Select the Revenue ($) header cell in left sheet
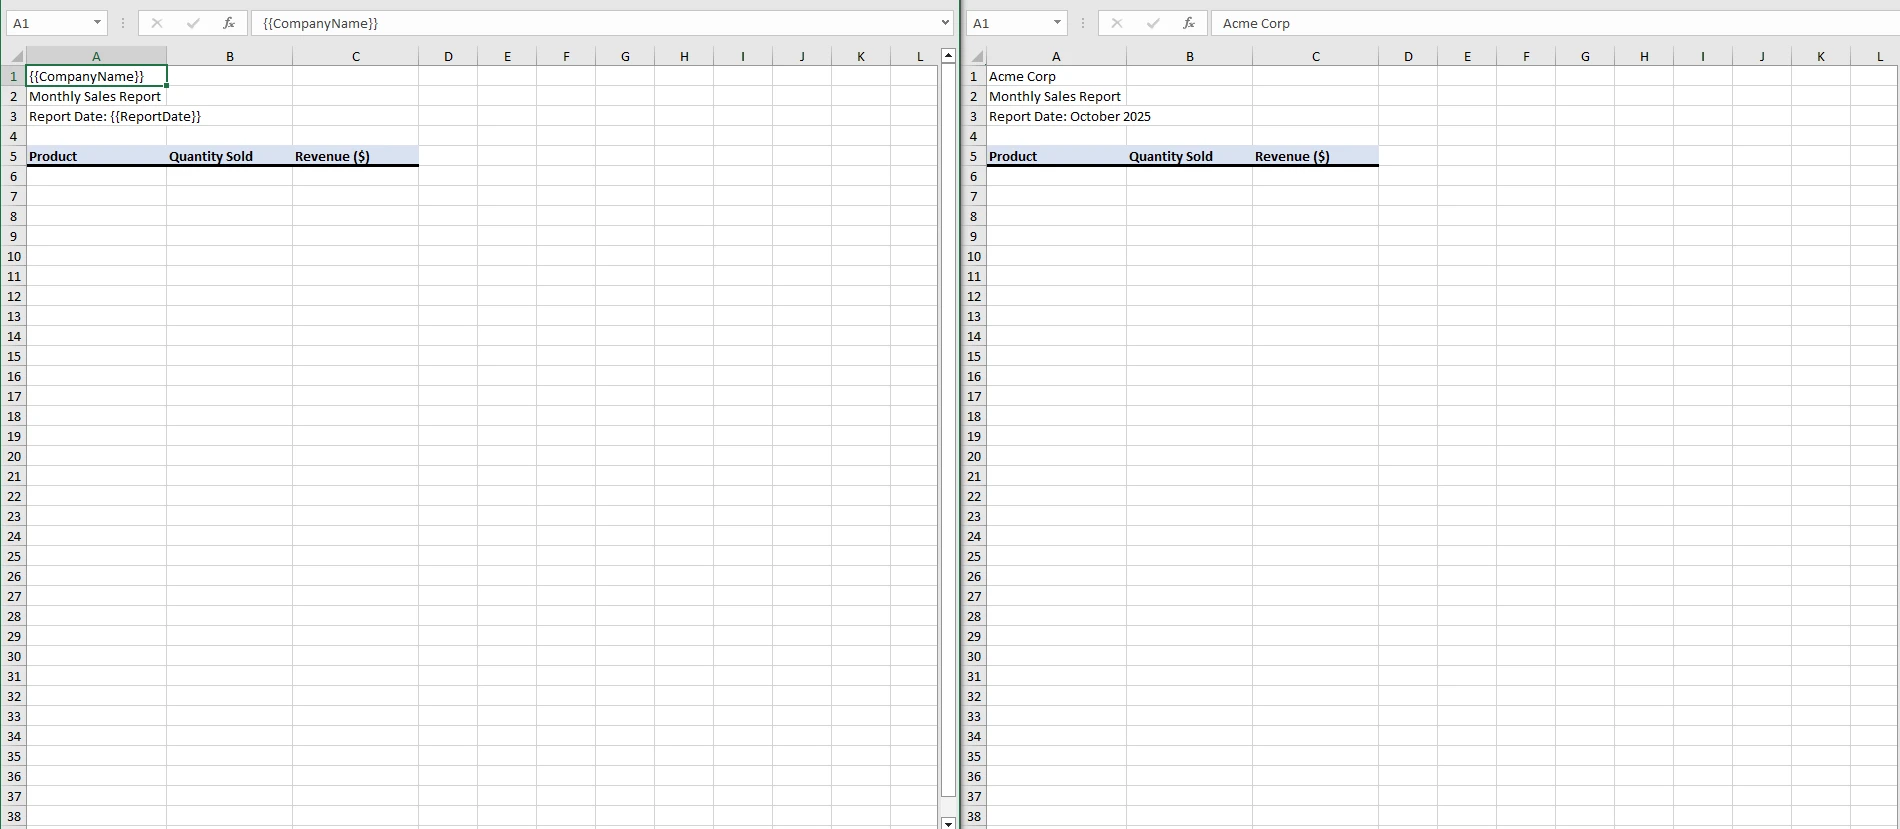Viewport: 1900px width, 829px height. (355, 156)
